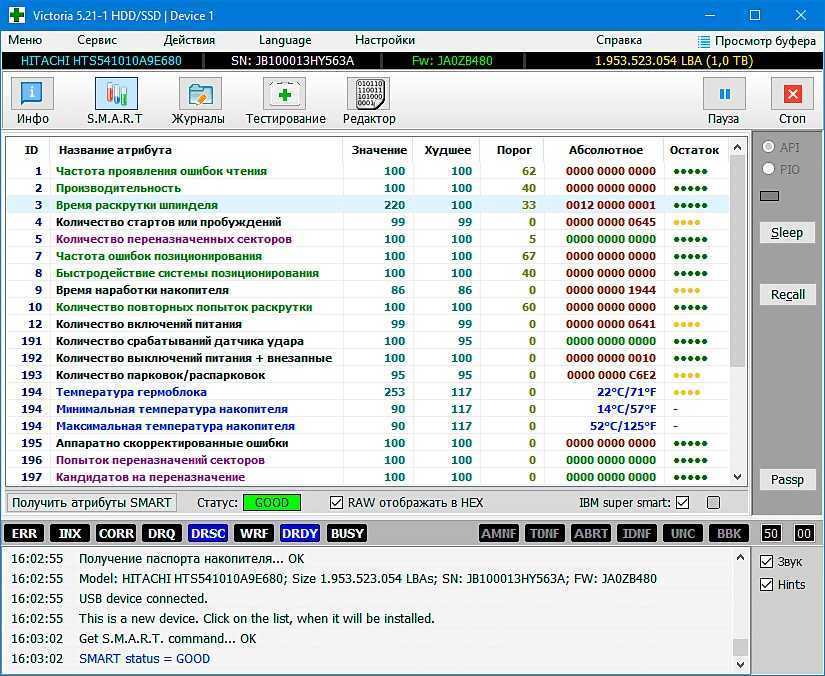
Task: Open the Редактор hex editor icon
Action: point(368,94)
